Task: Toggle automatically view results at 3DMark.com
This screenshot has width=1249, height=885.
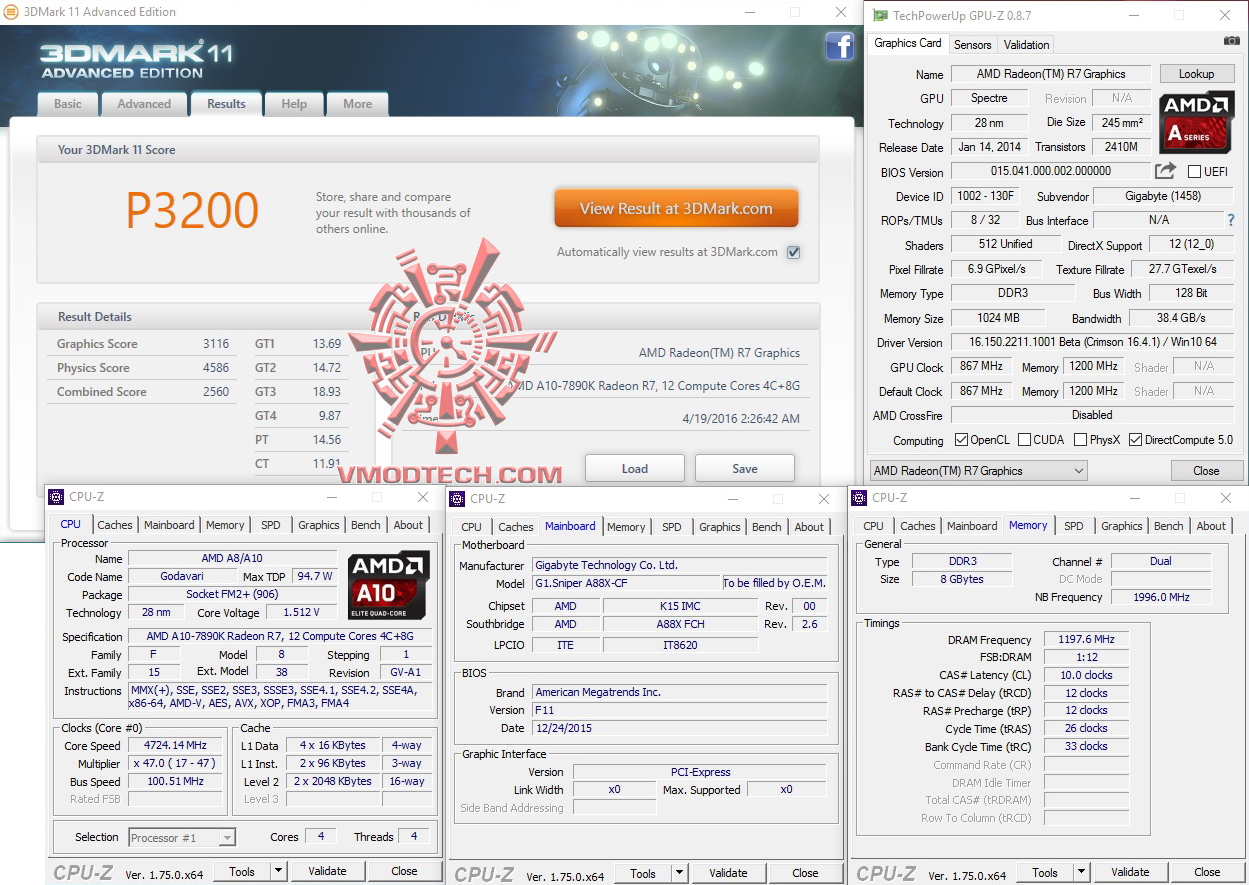Action: click(x=793, y=252)
